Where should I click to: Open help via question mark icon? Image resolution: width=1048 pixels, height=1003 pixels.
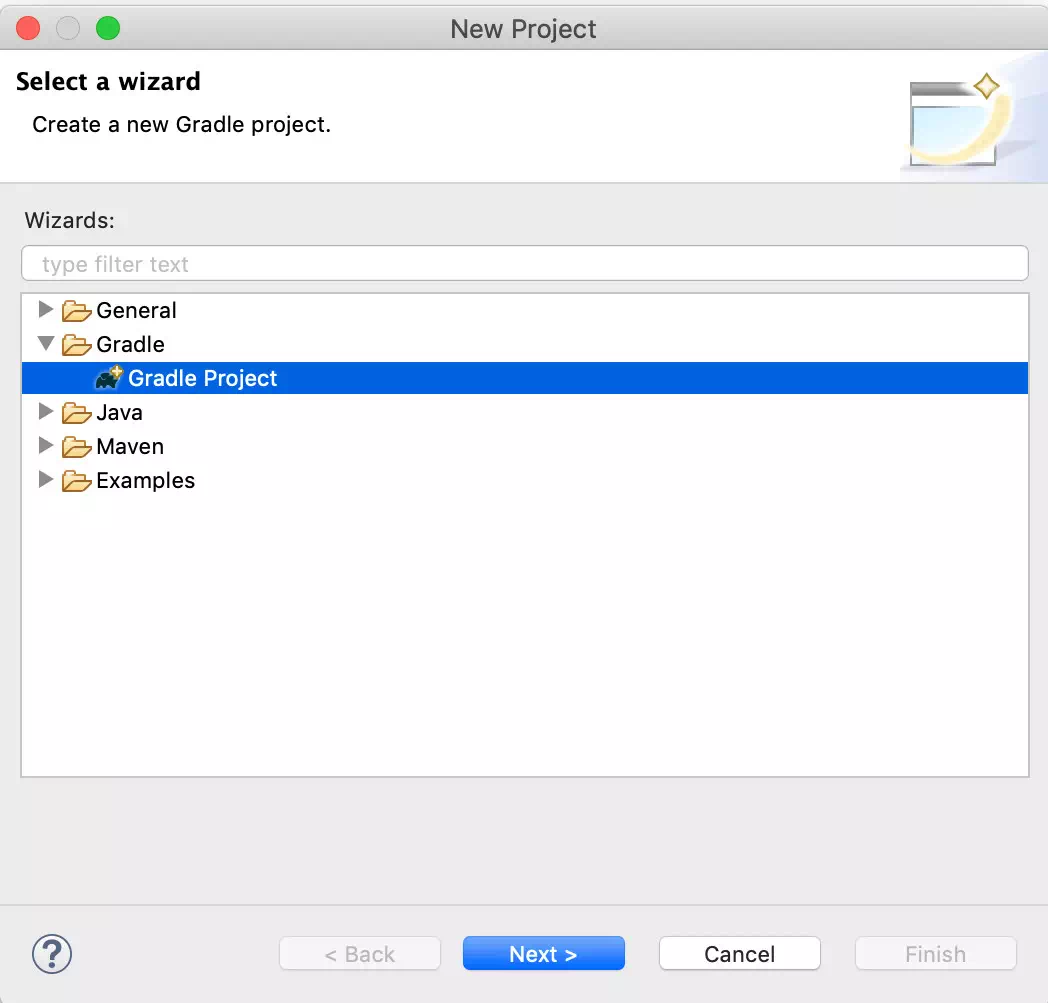pyautogui.click(x=51, y=954)
